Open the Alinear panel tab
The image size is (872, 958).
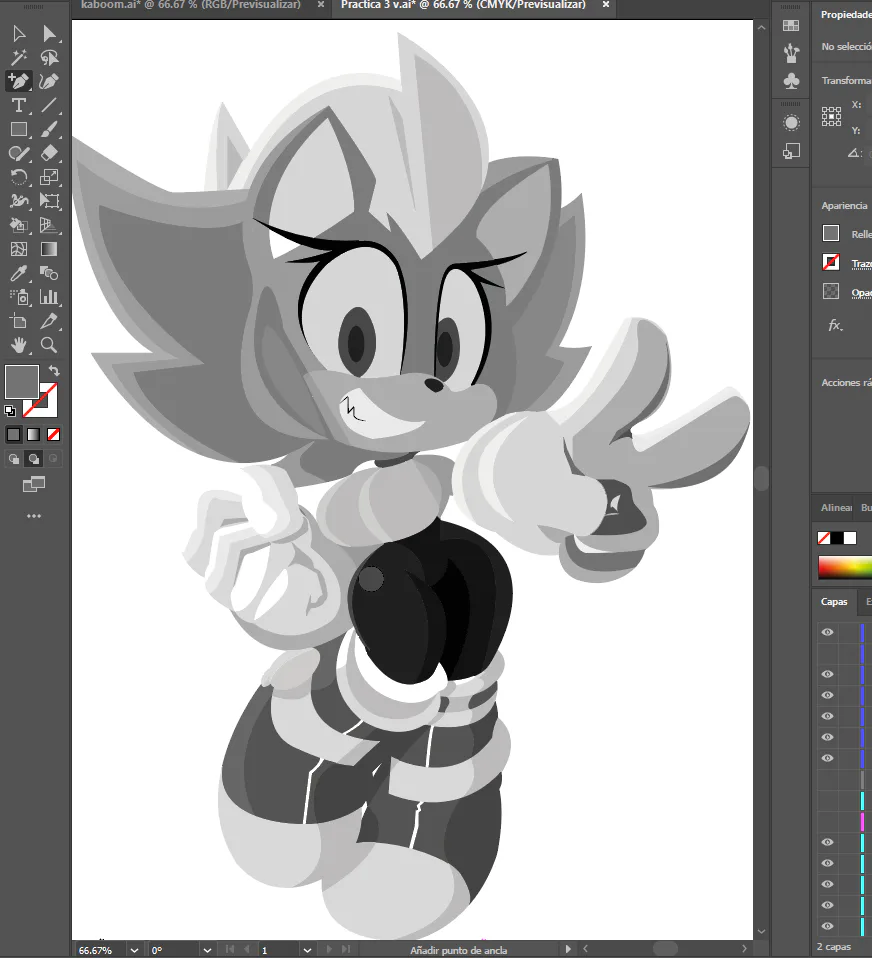pyautogui.click(x=836, y=508)
